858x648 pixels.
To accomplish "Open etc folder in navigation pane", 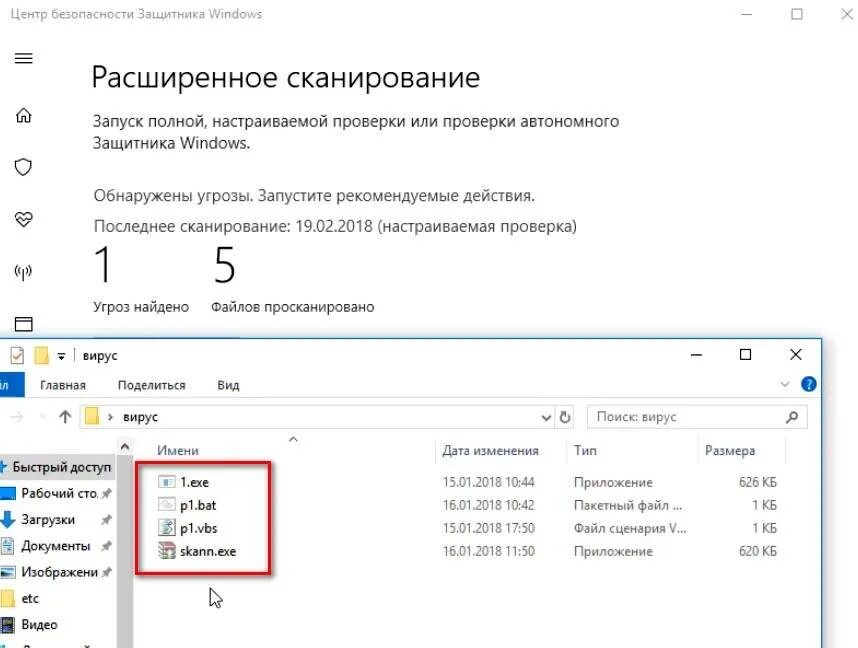I will click(x=30, y=598).
